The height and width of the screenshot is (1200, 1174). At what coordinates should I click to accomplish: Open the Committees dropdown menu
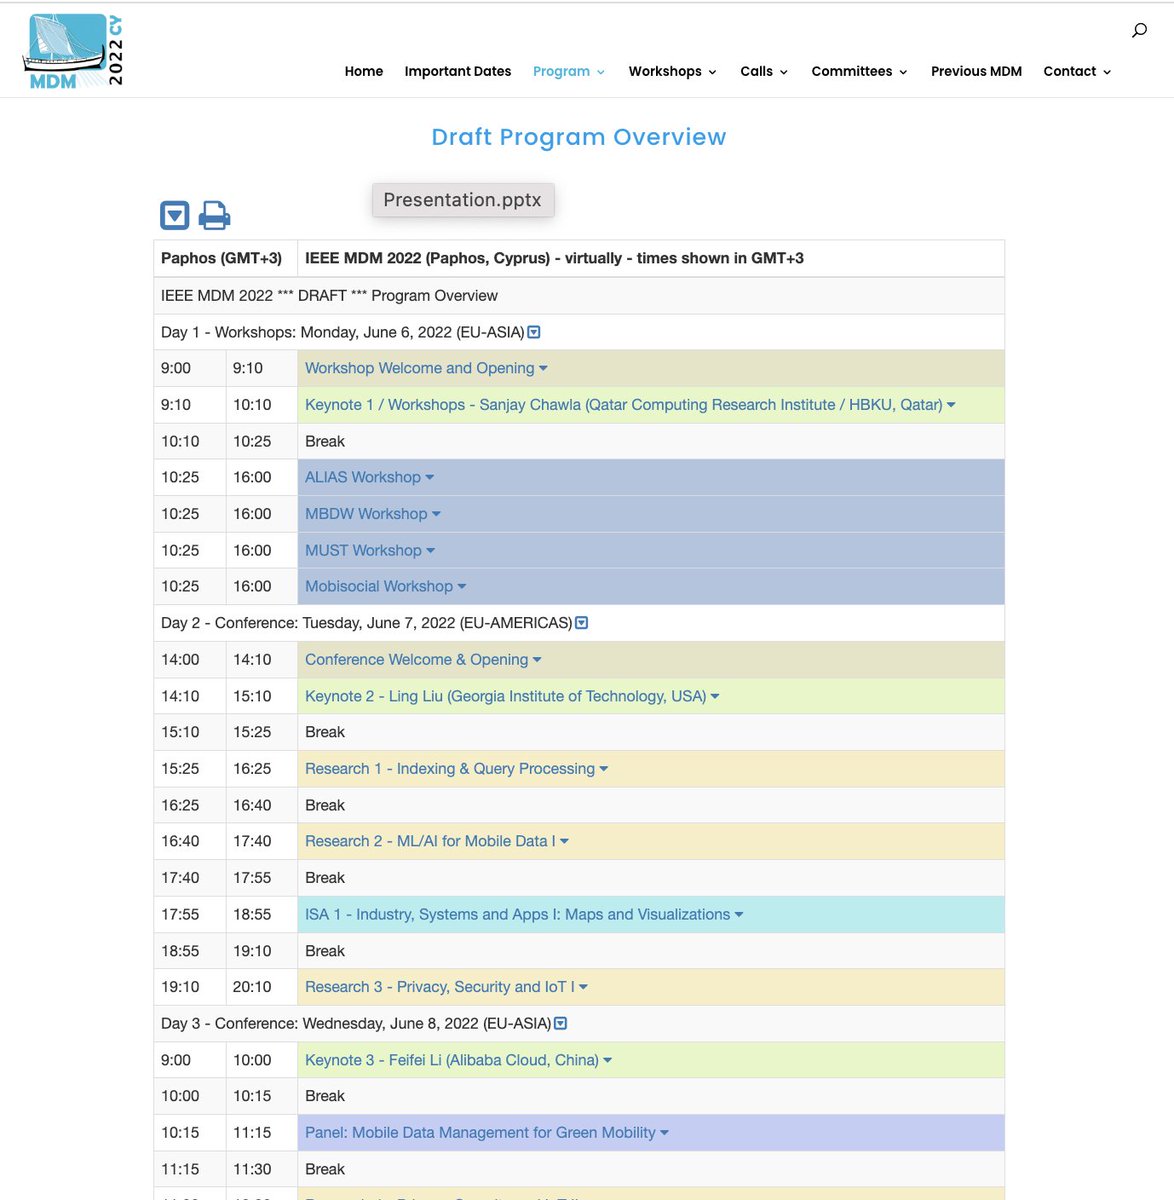(852, 71)
